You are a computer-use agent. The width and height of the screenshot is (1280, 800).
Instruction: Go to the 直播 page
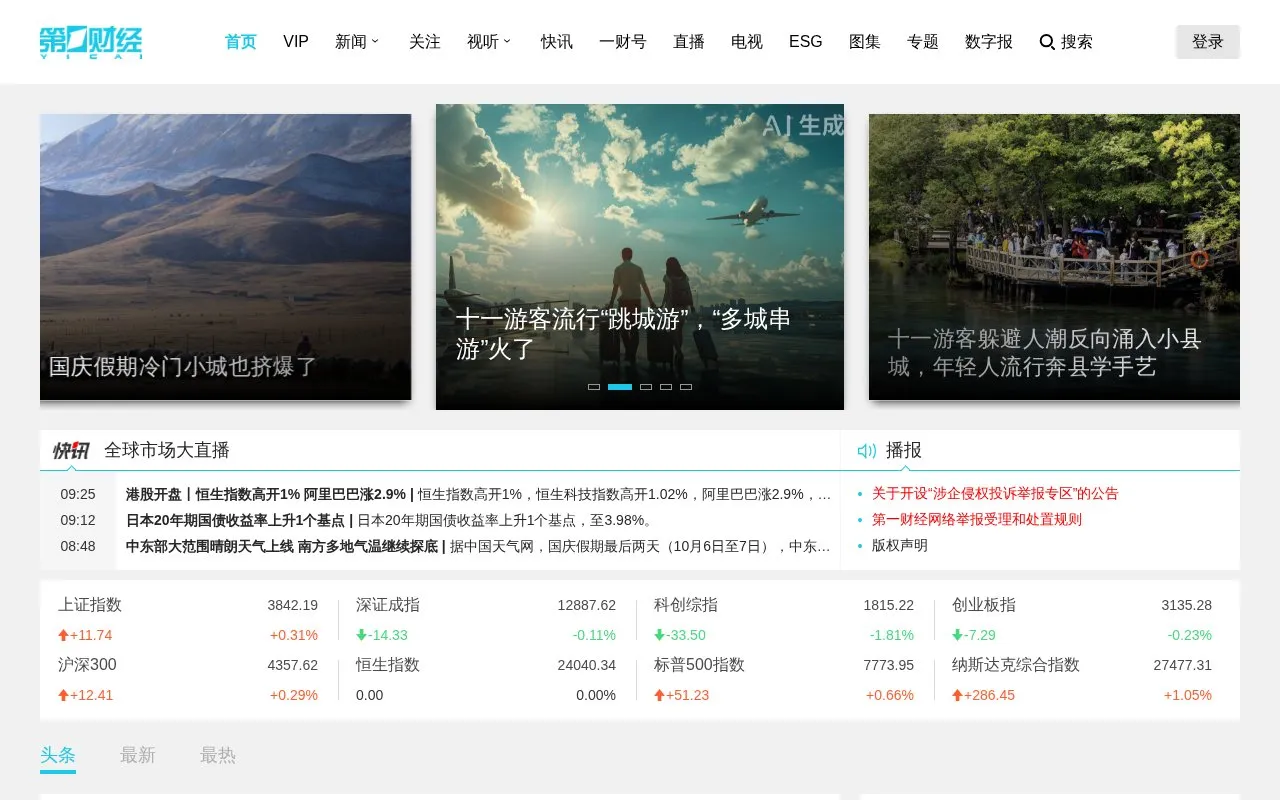click(689, 42)
